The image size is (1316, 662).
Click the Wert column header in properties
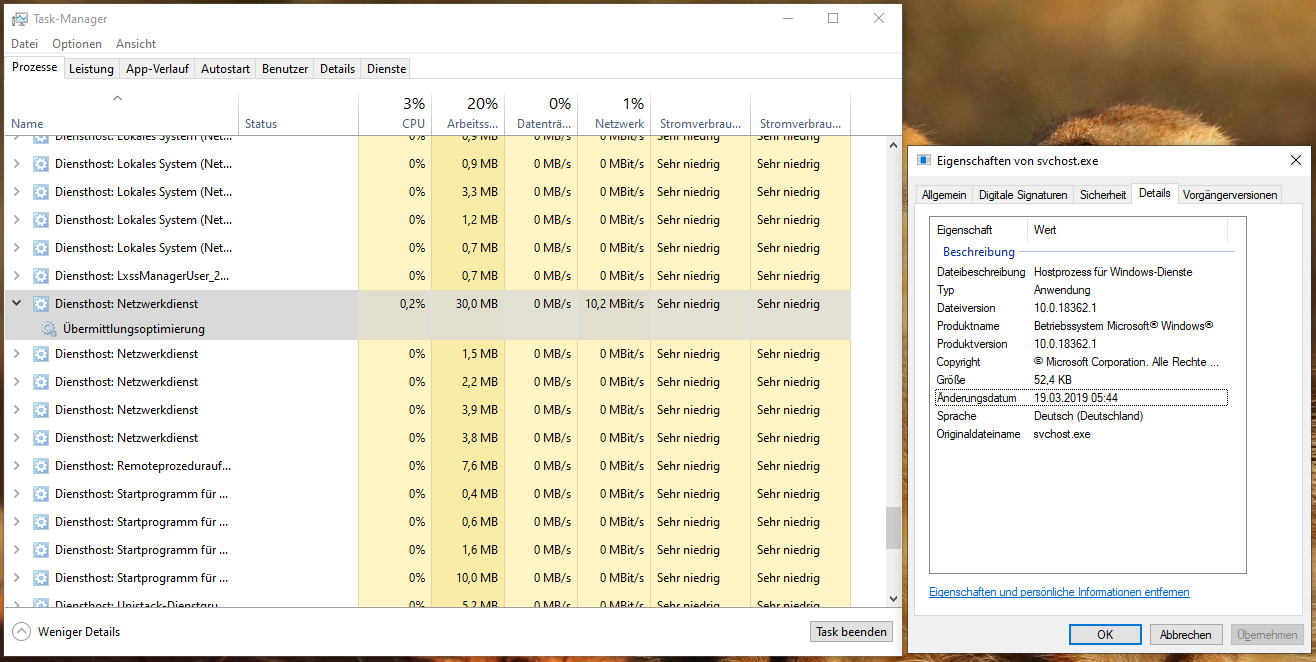[1127, 230]
